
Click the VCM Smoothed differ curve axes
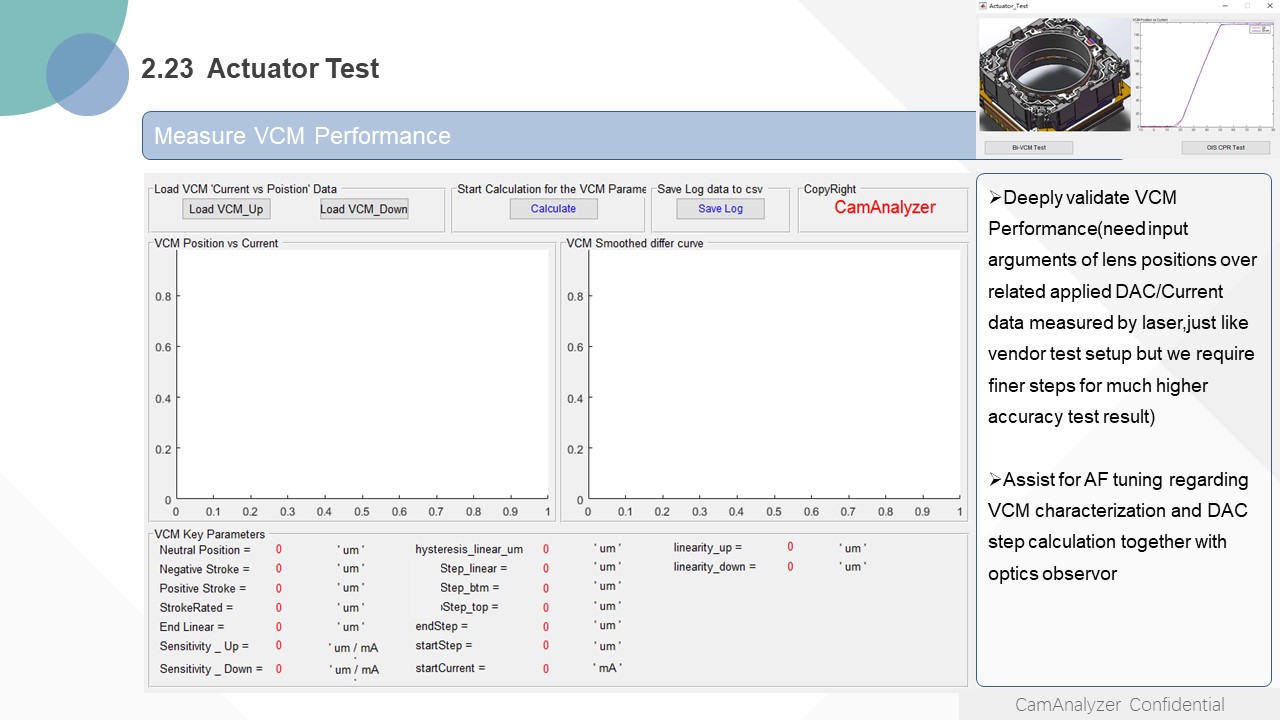point(774,372)
